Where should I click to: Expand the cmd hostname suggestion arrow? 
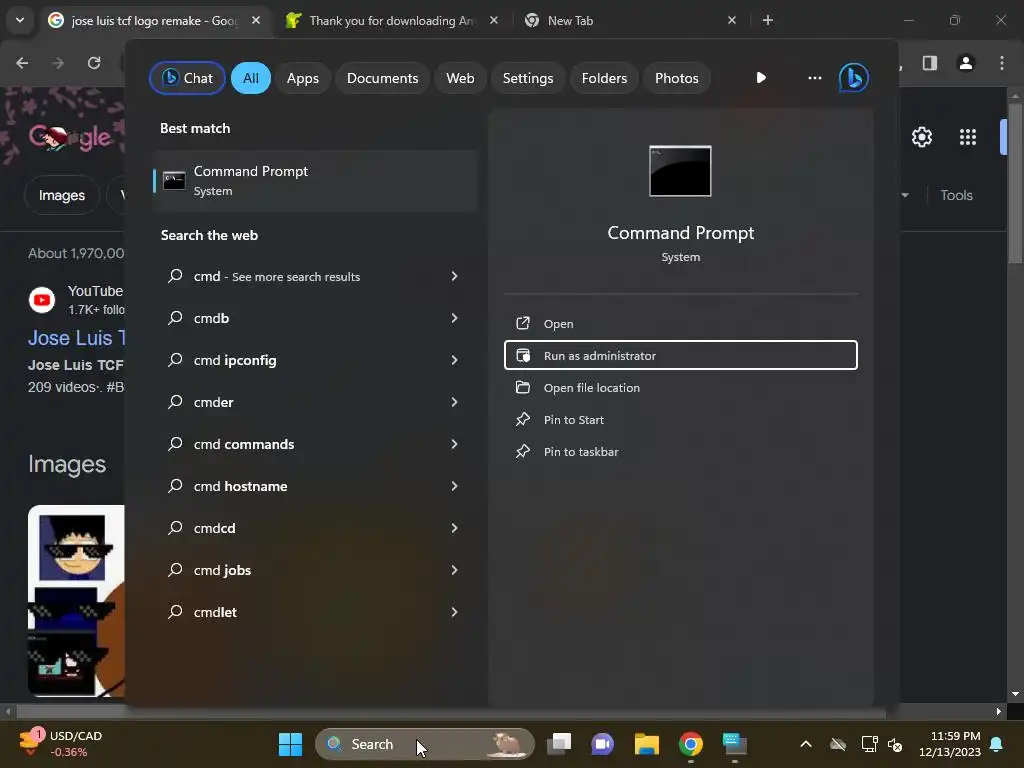pyautogui.click(x=454, y=486)
